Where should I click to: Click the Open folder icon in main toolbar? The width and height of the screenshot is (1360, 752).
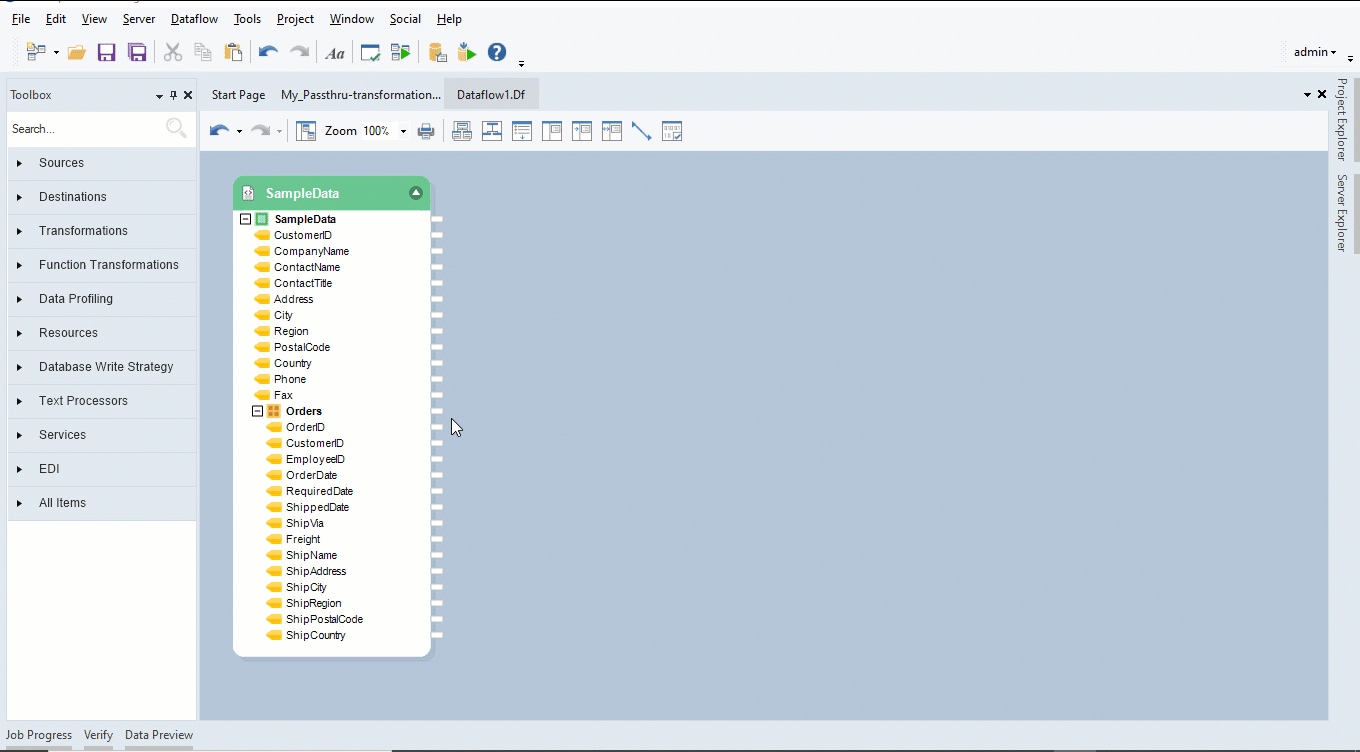77,53
